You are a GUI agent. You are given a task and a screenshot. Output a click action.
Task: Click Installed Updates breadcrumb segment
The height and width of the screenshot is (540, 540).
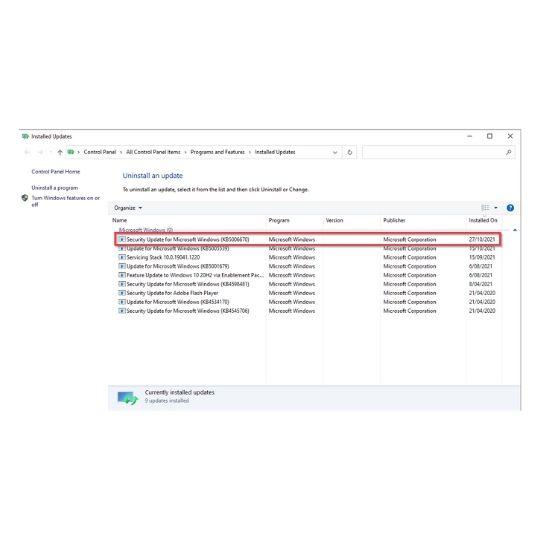point(275,152)
